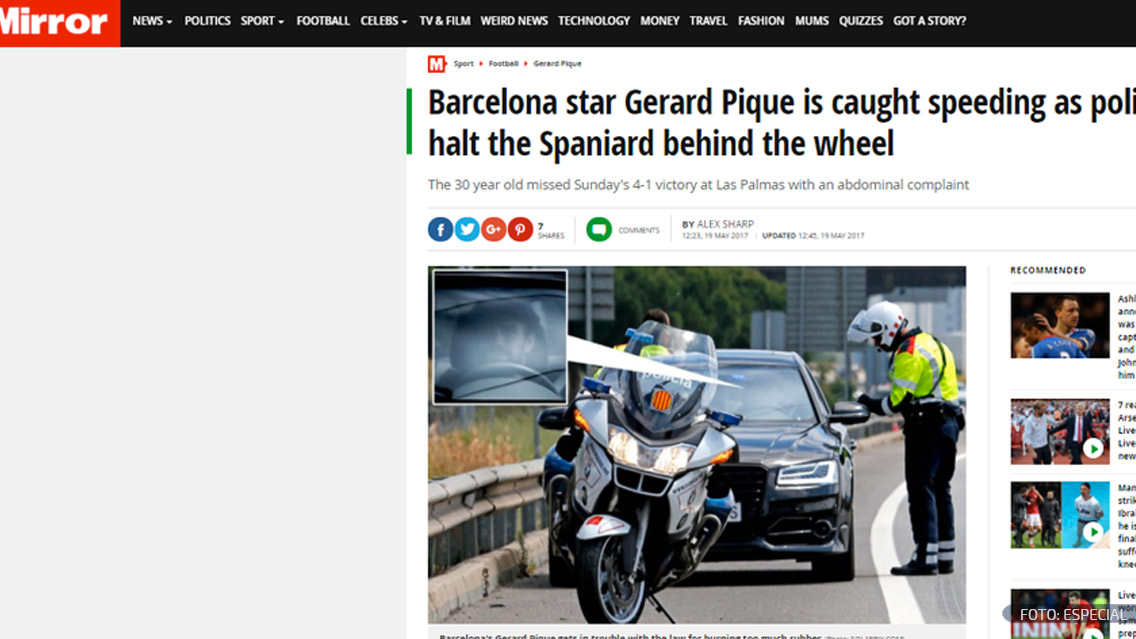Open the John Terry recommended thumbnail
The width and height of the screenshot is (1136, 639).
point(1060,325)
